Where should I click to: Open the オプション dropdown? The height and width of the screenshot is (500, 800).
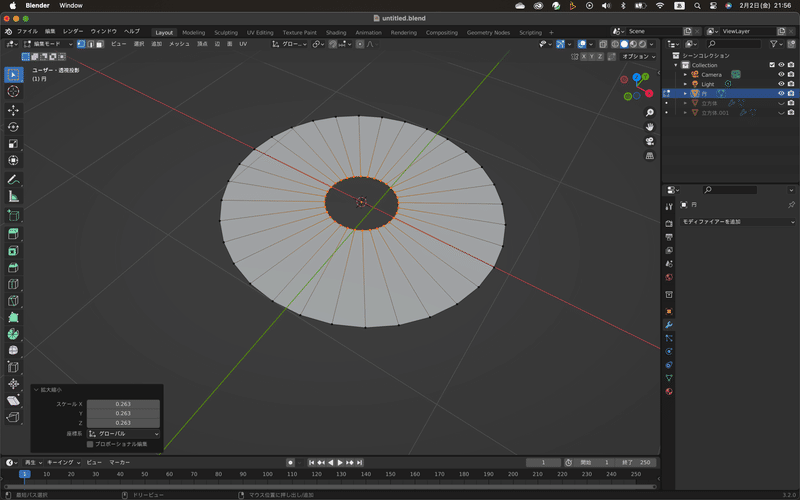click(638, 57)
